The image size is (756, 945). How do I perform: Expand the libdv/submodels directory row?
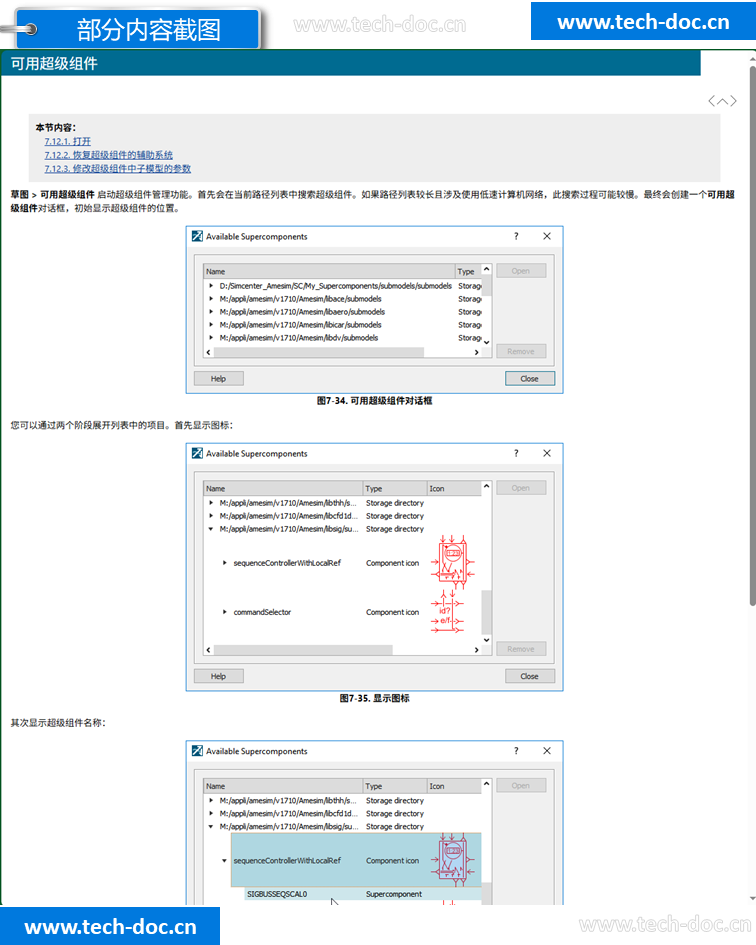click(x=211, y=338)
